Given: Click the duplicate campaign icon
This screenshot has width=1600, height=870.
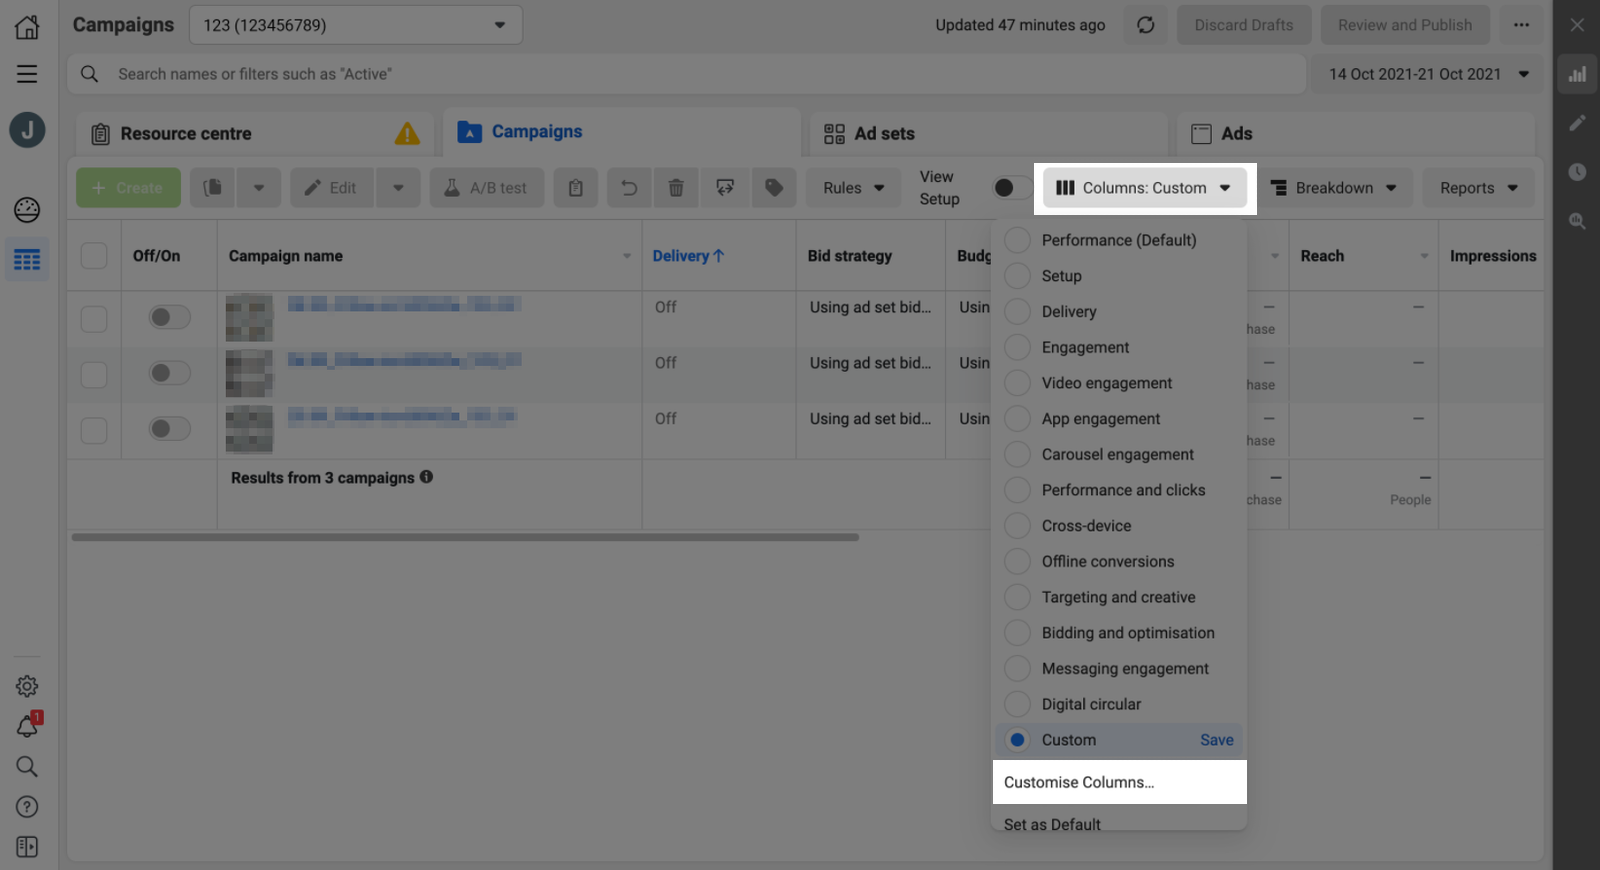Looking at the screenshot, I should tap(213, 188).
